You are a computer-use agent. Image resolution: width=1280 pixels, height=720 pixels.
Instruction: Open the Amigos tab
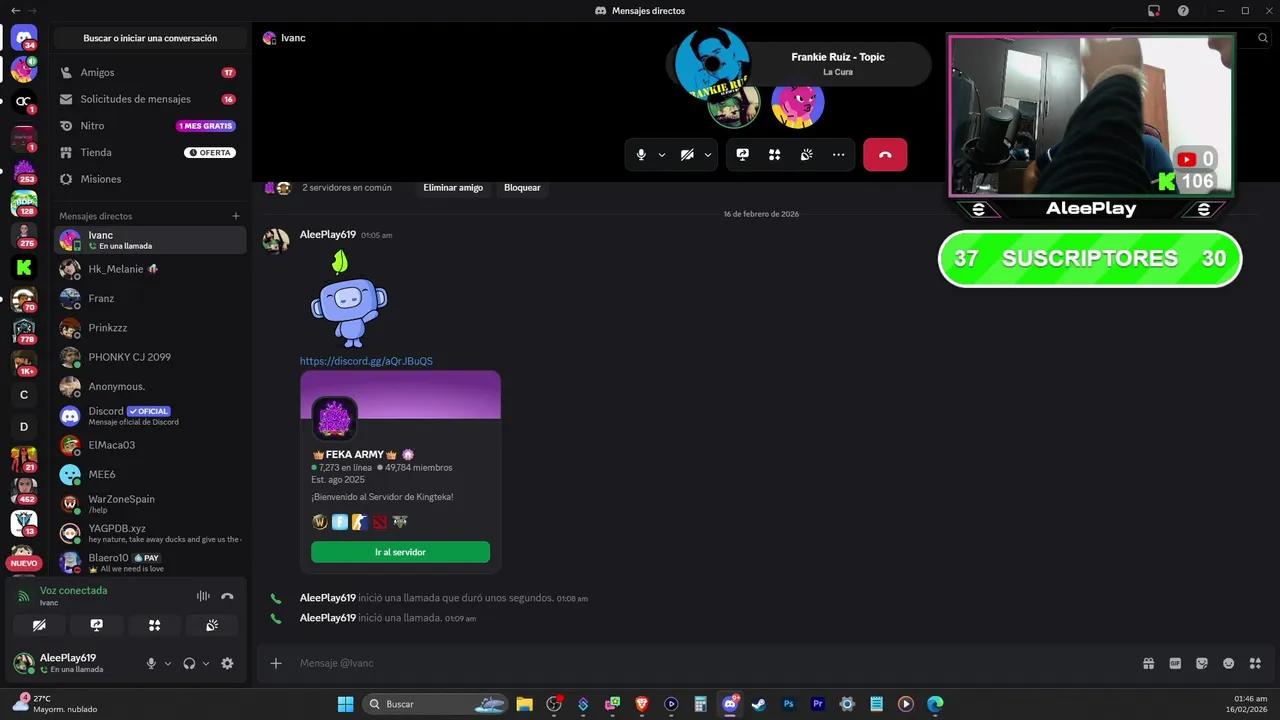[x=149, y=73]
